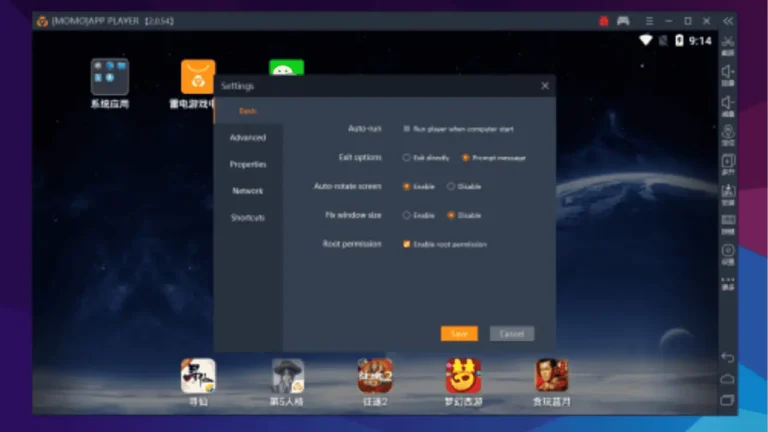This screenshot has height=432, width=768.
Task: Click the gamepad icon in title bar
Action: [623, 21]
